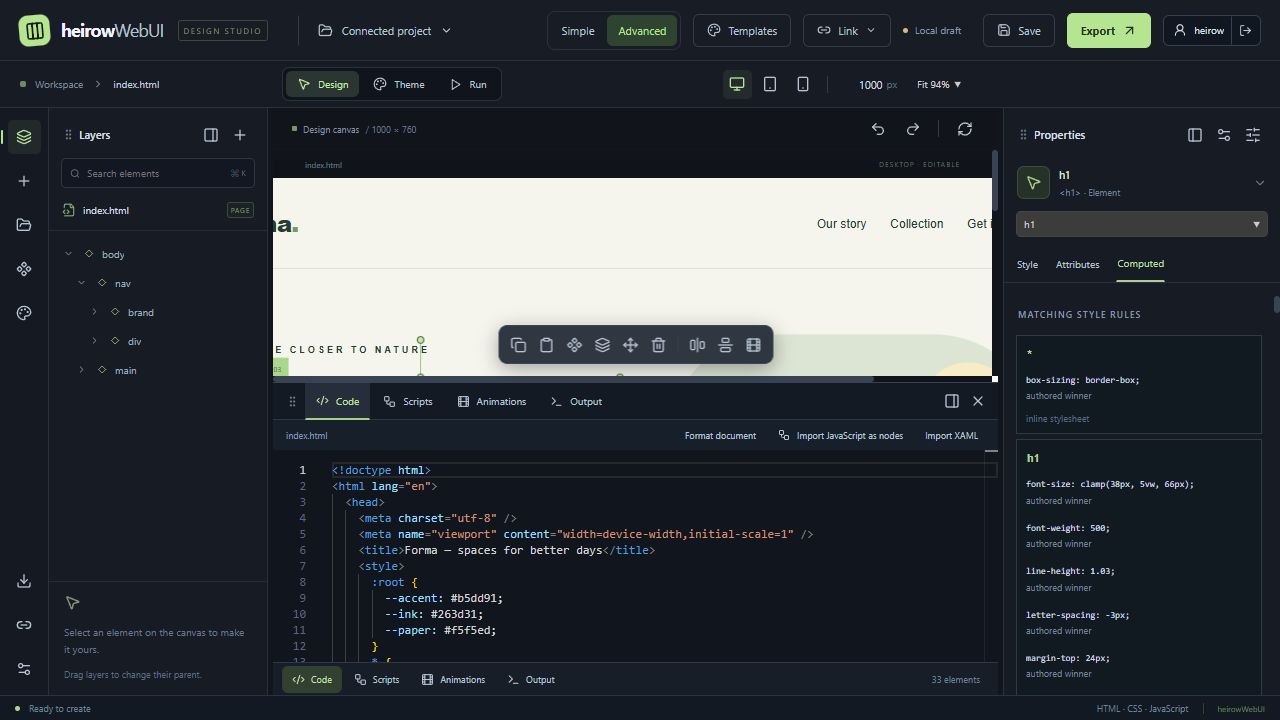Close the code panel
The image size is (1280, 720).
tap(978, 401)
